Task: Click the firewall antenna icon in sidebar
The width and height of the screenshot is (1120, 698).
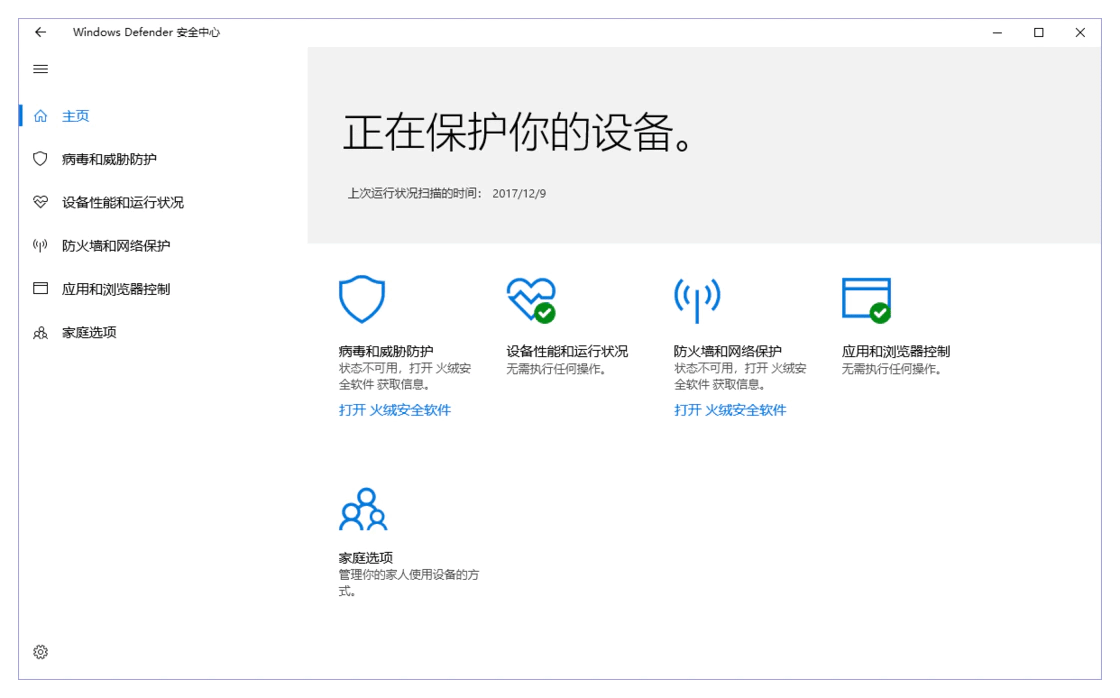Action: pos(41,246)
